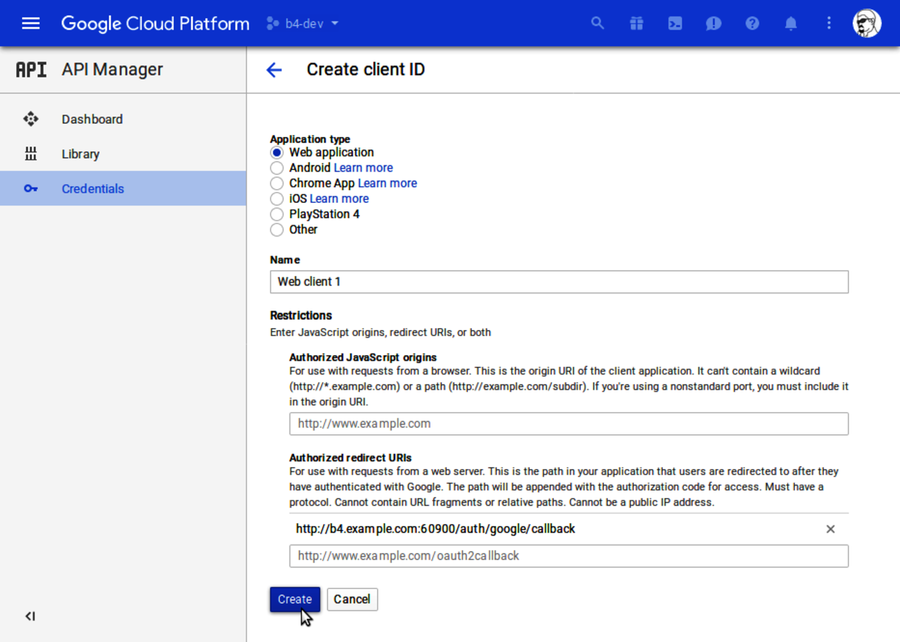Image resolution: width=900 pixels, height=642 pixels.
Task: Go back using the blue back arrow
Action: tap(274, 70)
